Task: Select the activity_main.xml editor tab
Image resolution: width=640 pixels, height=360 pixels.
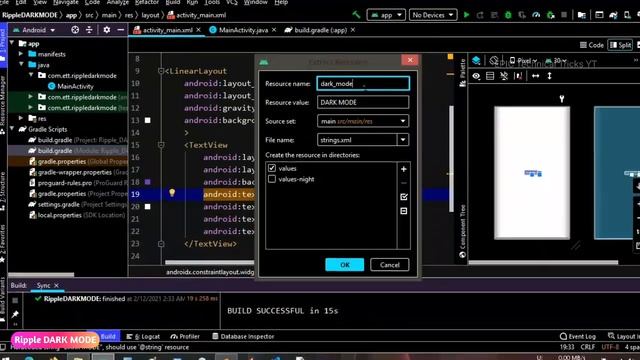Action: pos(167,30)
